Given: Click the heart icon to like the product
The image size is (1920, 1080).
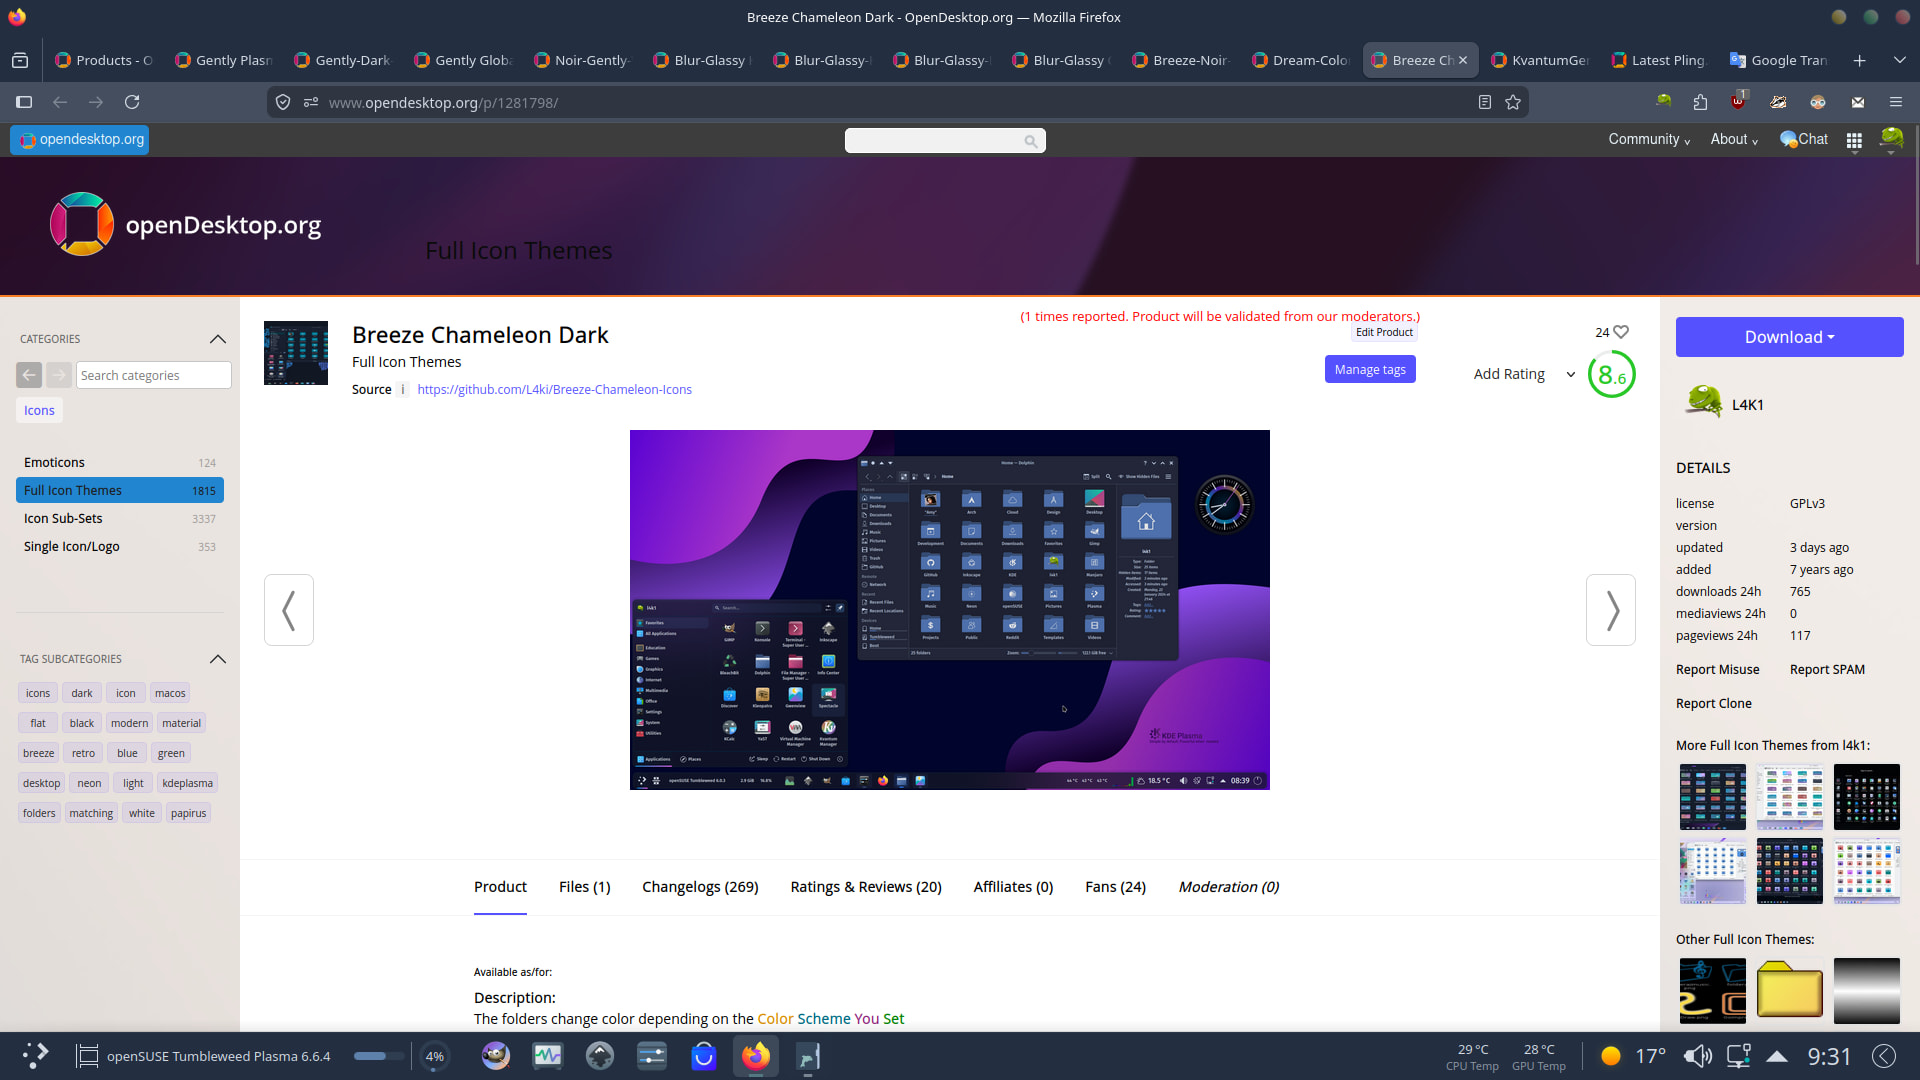Looking at the screenshot, I should 1621,332.
